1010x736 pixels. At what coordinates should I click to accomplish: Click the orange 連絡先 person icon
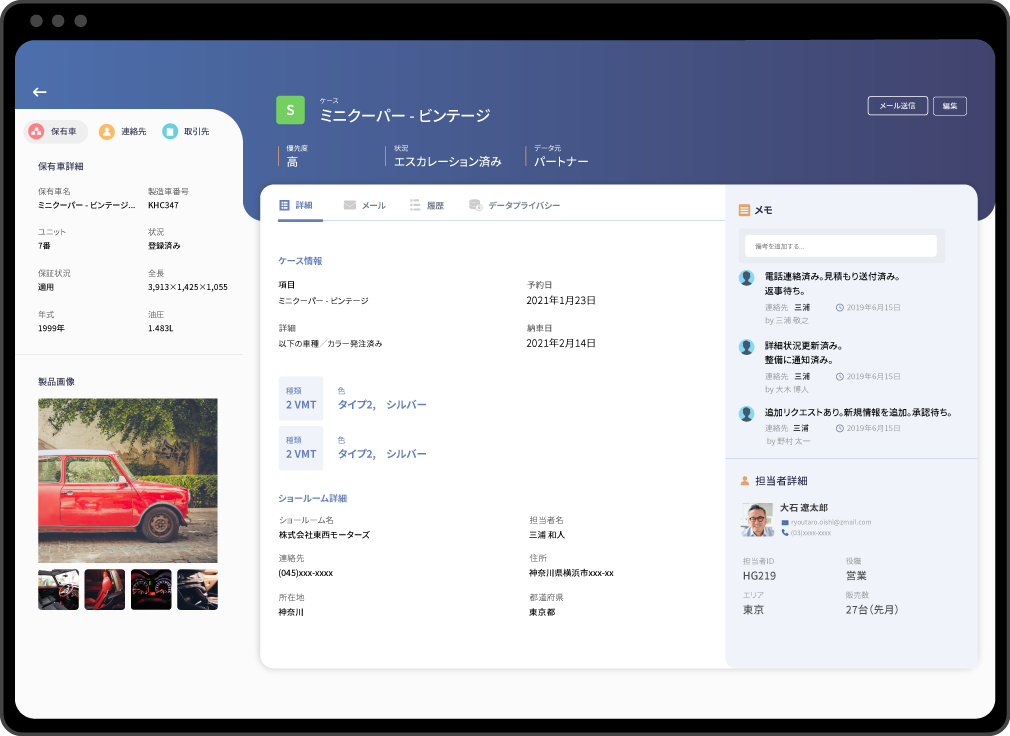(106, 131)
